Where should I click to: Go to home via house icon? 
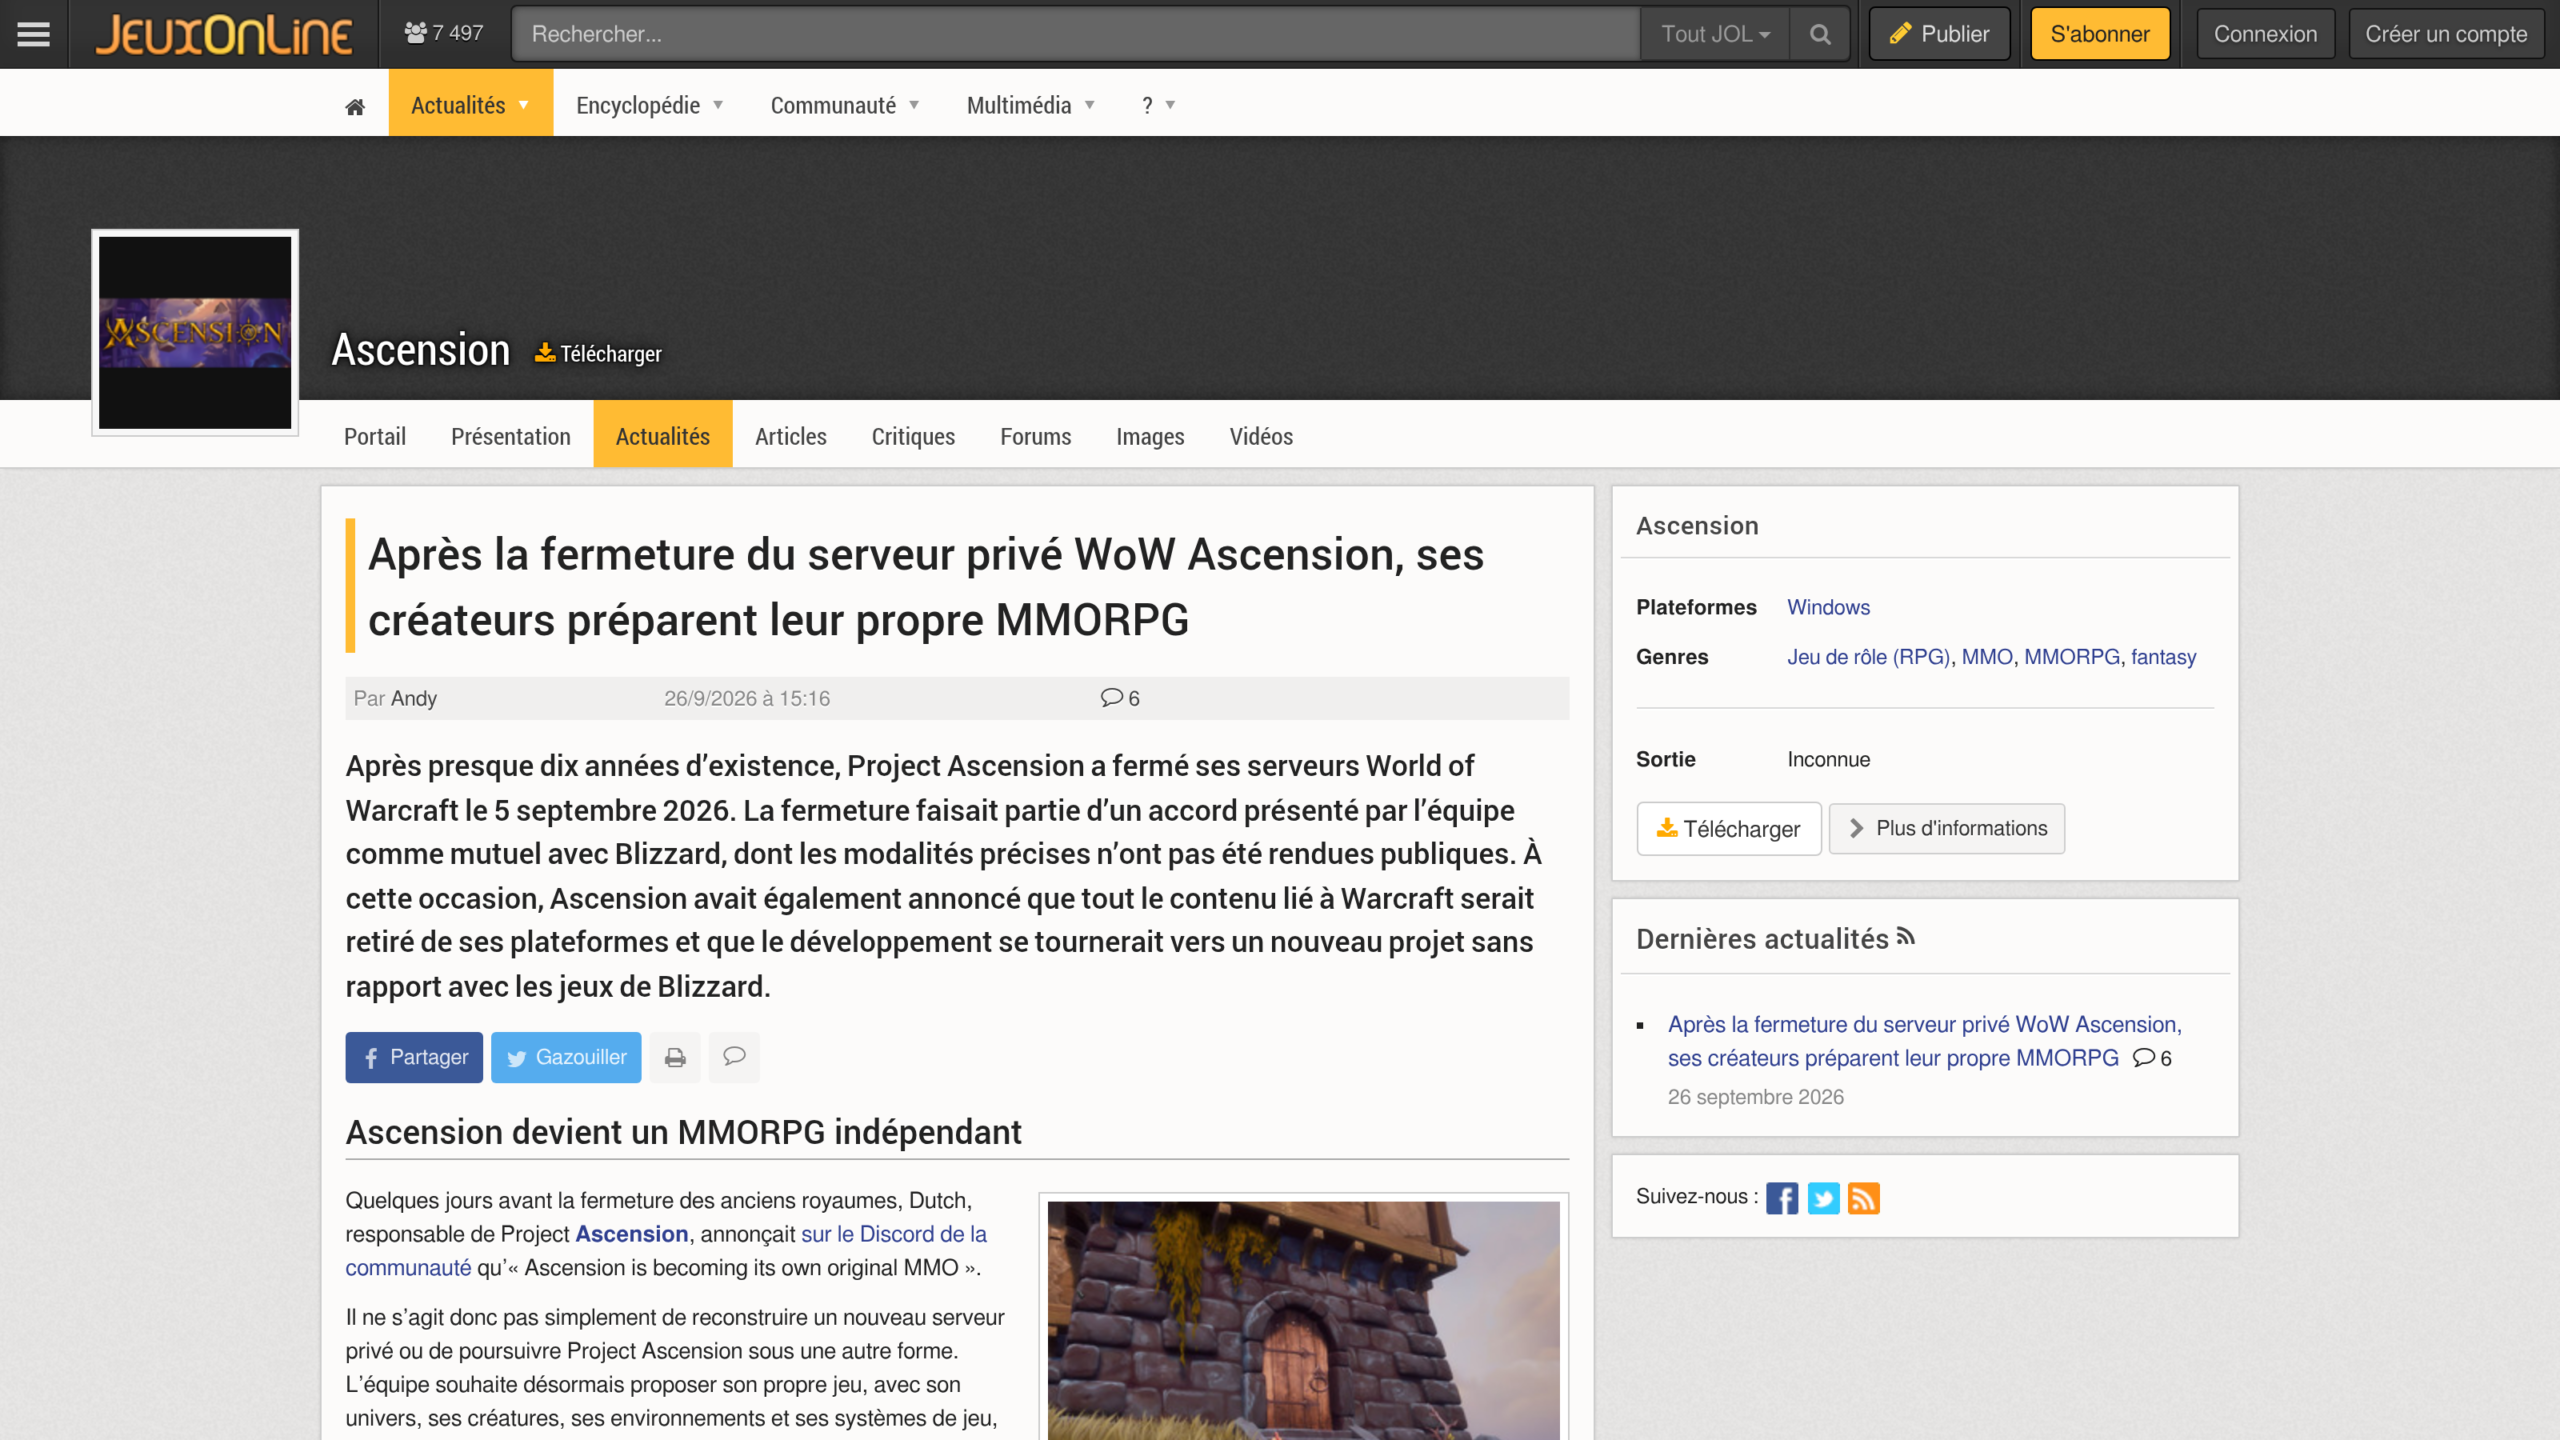coord(355,106)
